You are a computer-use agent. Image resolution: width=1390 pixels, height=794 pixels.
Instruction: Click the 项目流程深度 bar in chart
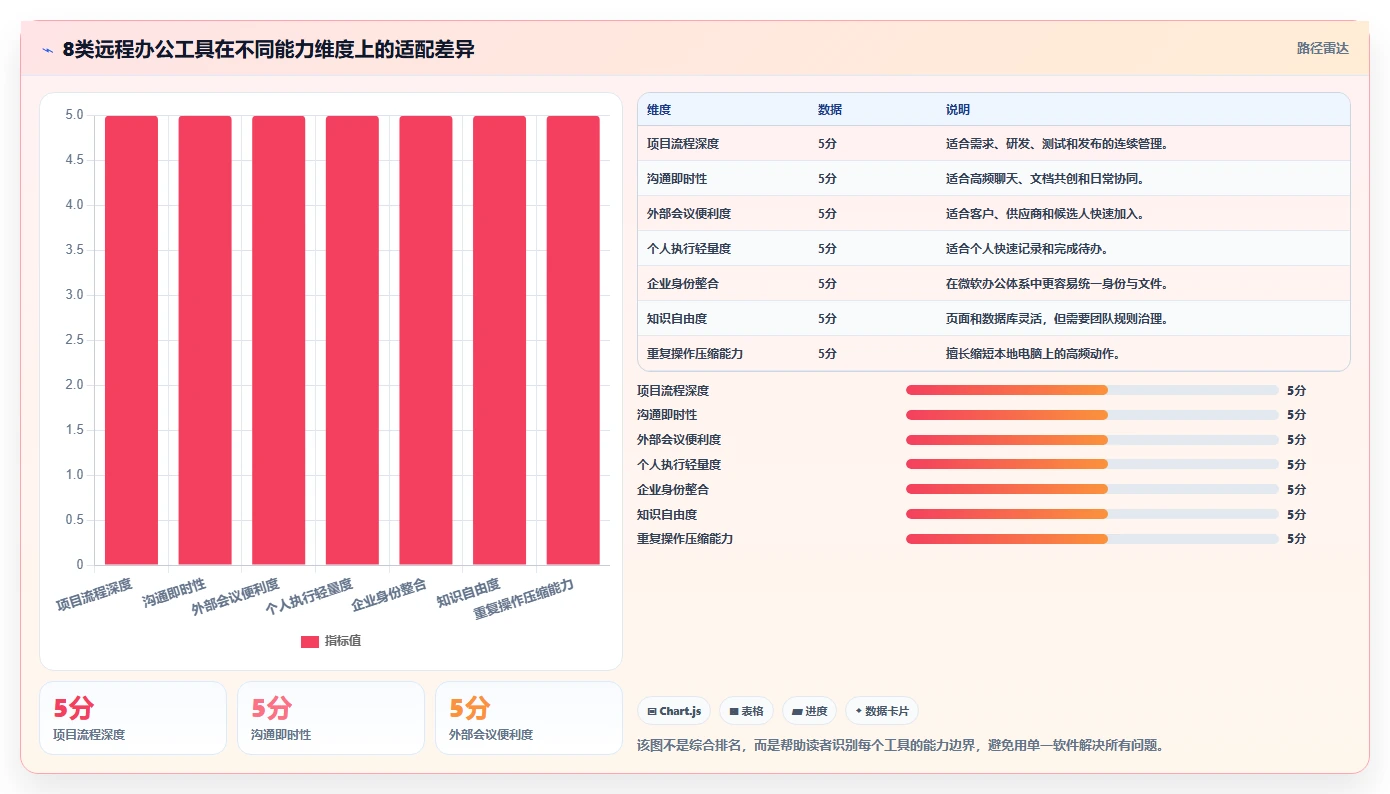[x=131, y=340]
